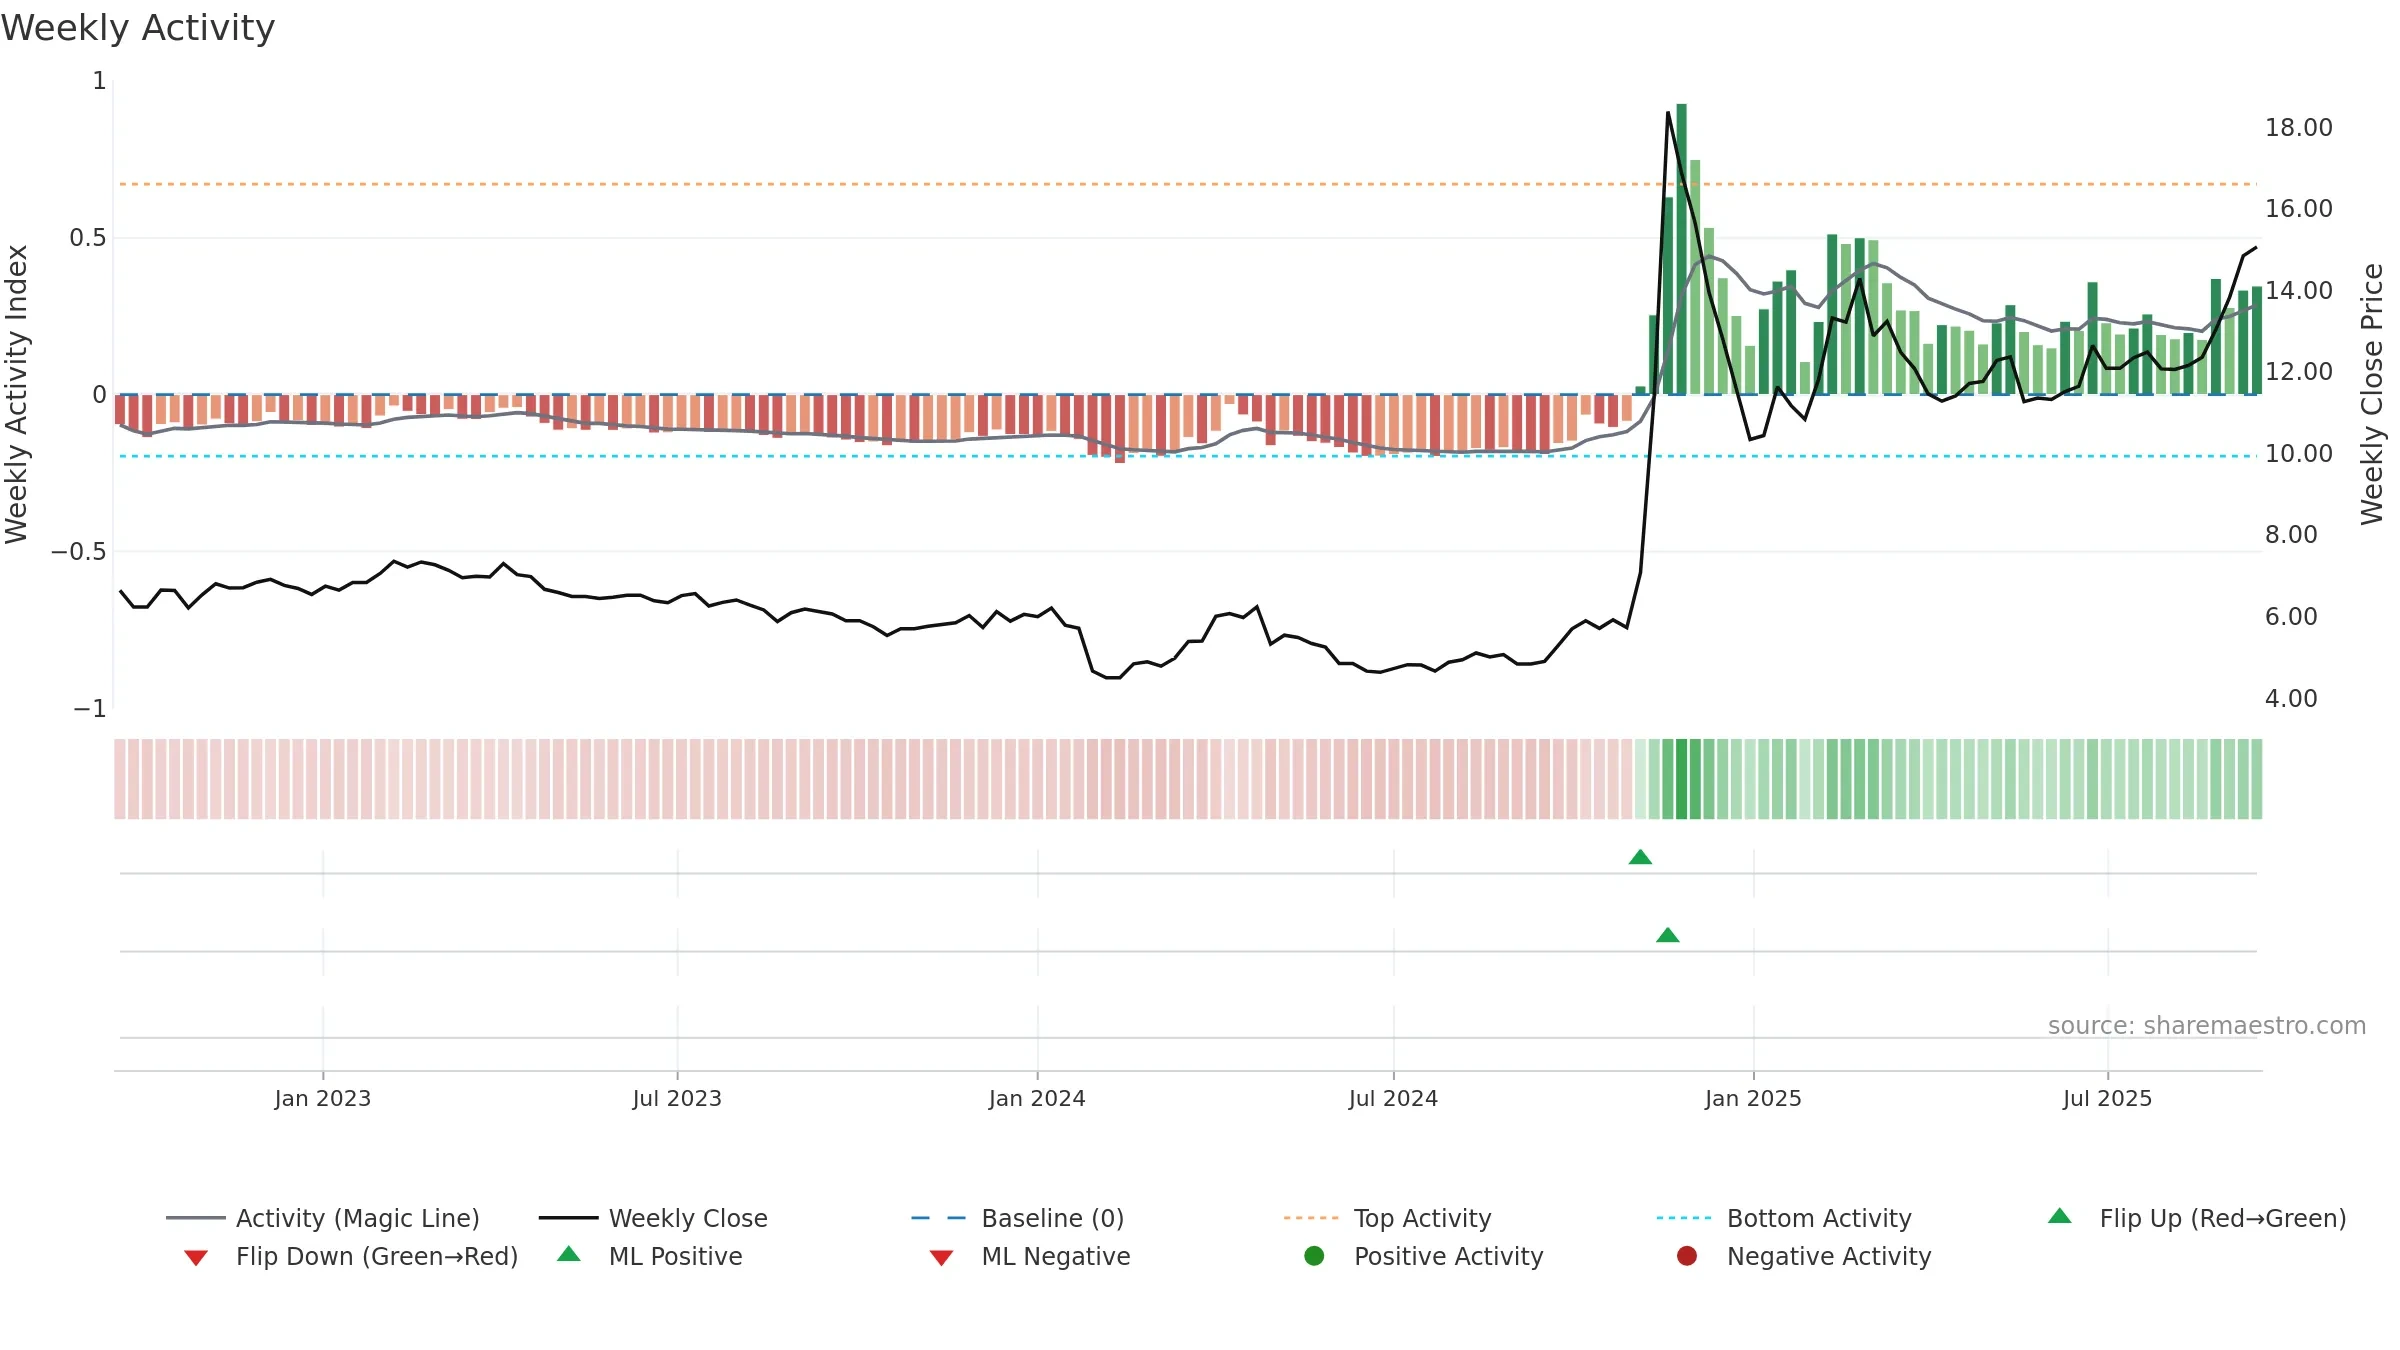Click the Flip Up green triangle legend icon

point(2059,1216)
